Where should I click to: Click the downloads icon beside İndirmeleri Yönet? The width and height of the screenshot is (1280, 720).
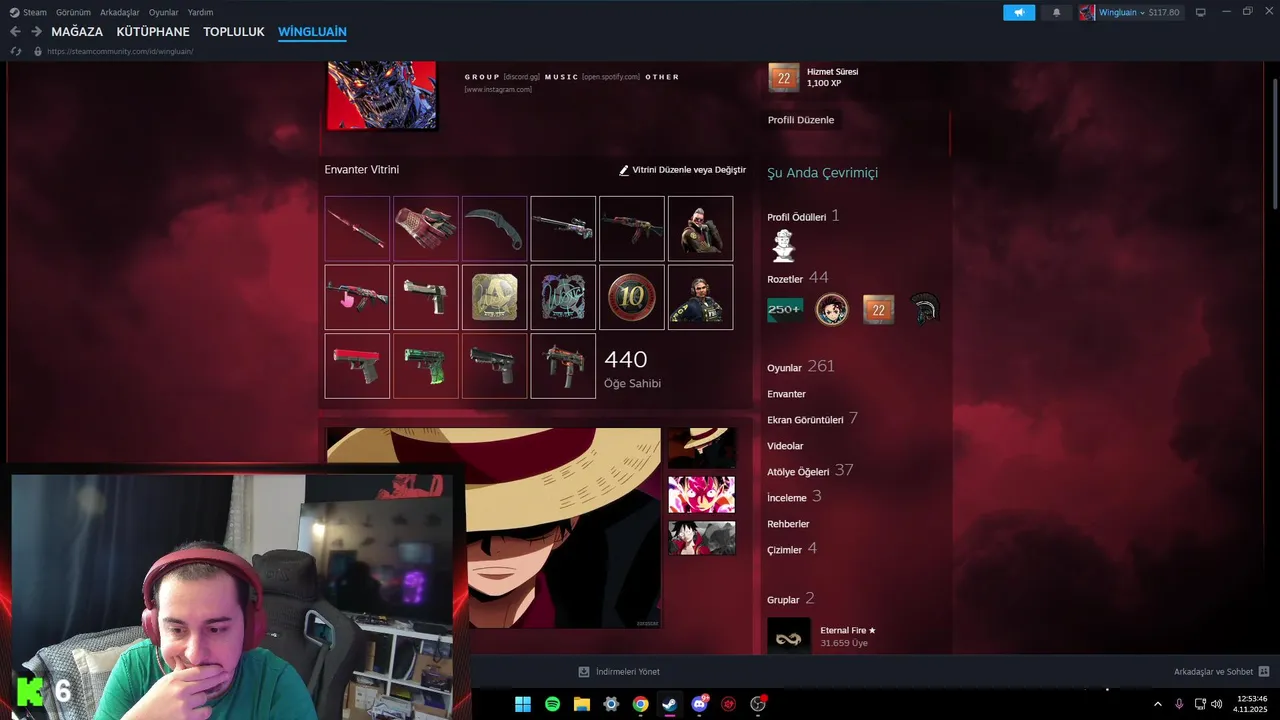click(x=584, y=671)
